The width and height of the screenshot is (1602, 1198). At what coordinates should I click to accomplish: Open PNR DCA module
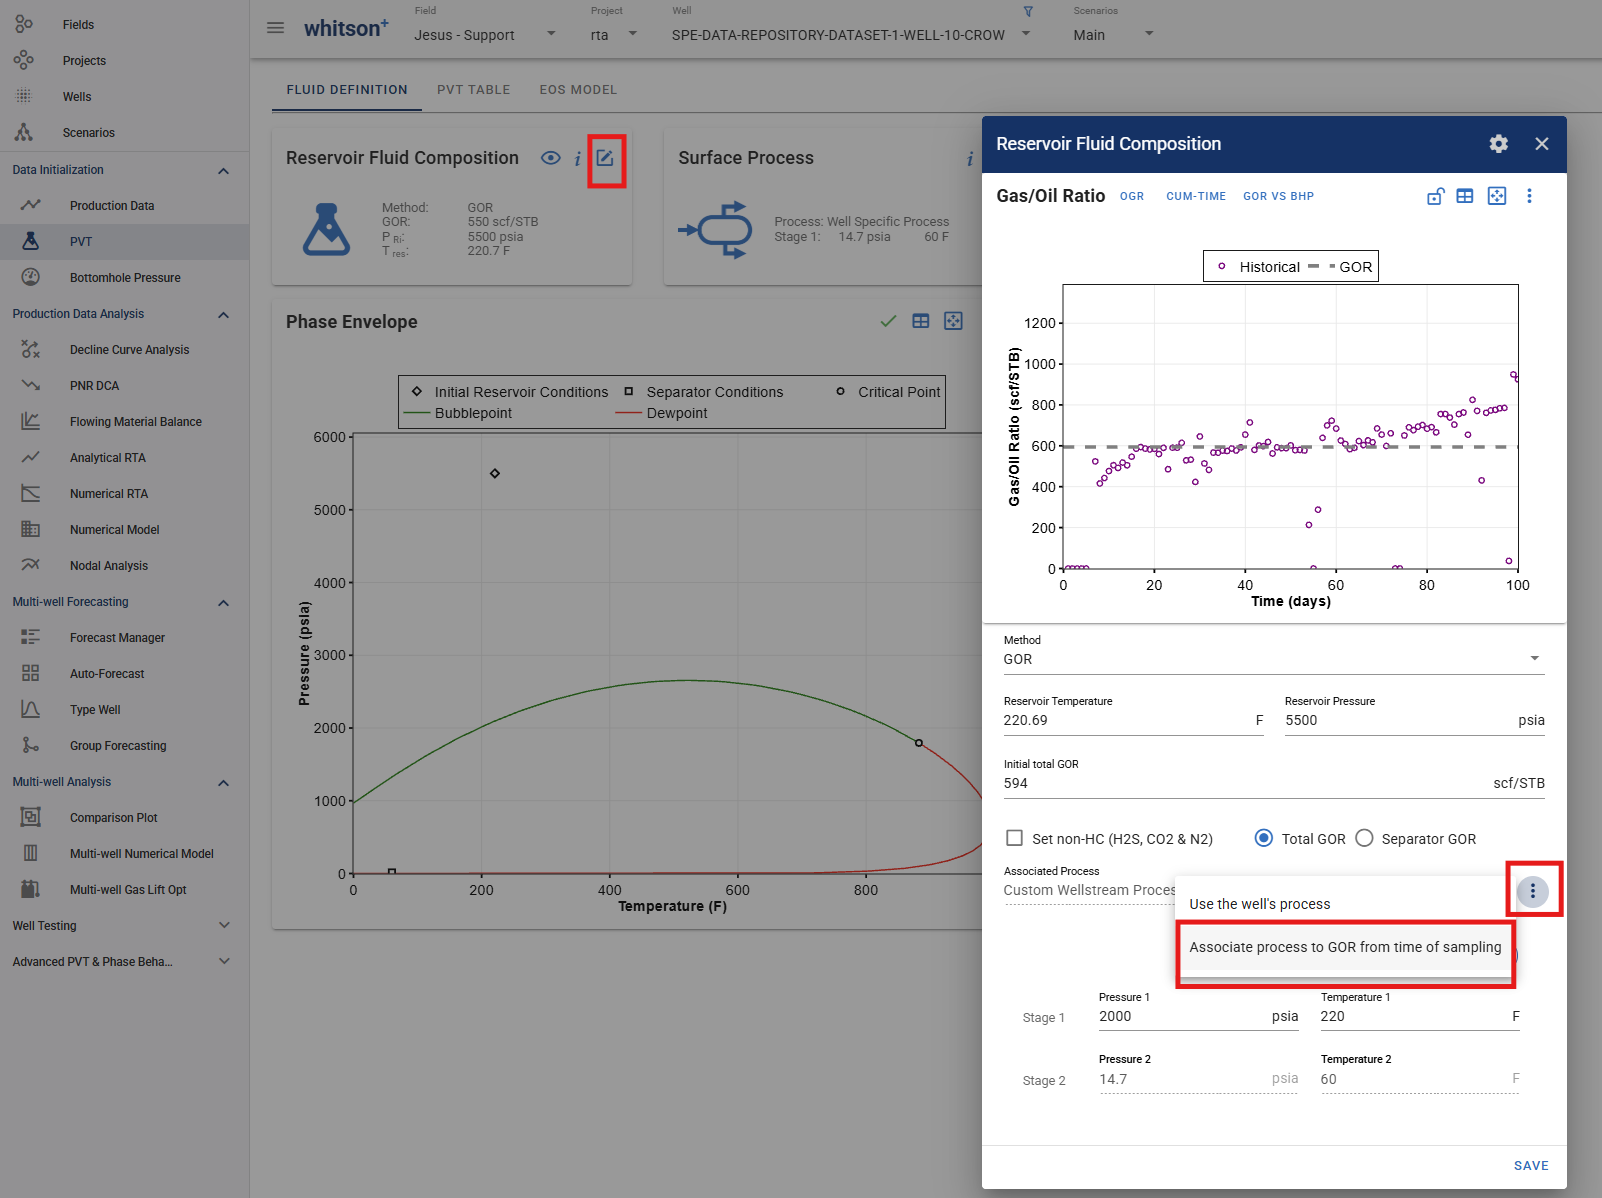click(x=94, y=386)
